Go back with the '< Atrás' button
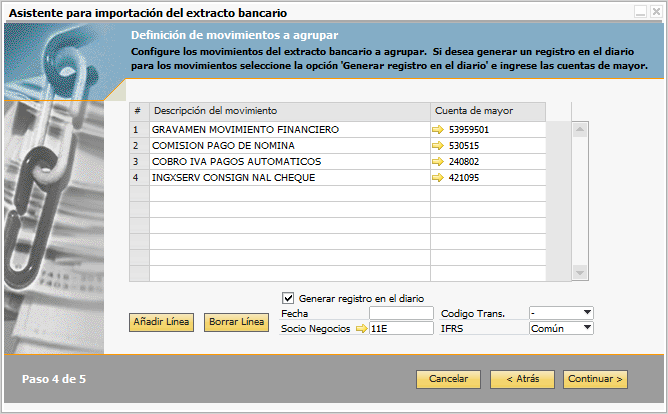 click(x=523, y=380)
